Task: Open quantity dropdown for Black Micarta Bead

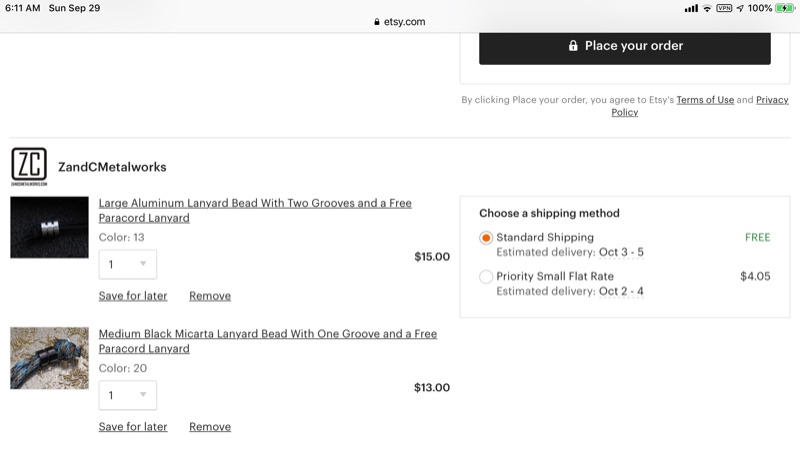Action: coord(128,395)
